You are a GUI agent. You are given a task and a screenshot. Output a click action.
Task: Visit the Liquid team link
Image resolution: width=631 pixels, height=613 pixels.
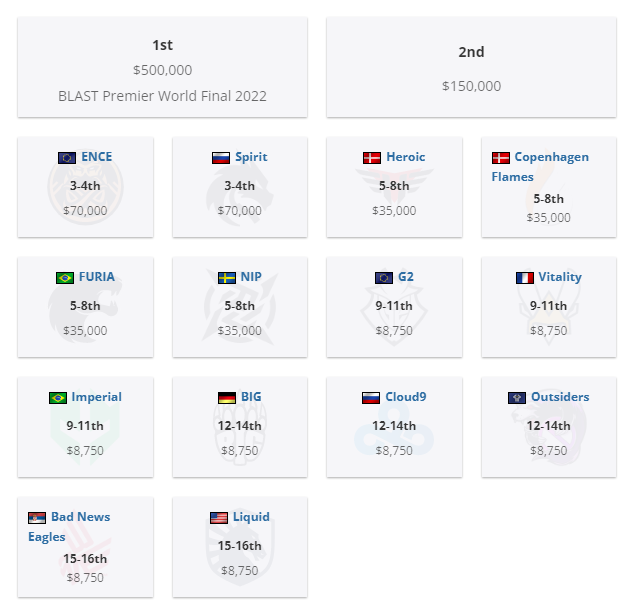pyautogui.click(x=251, y=516)
